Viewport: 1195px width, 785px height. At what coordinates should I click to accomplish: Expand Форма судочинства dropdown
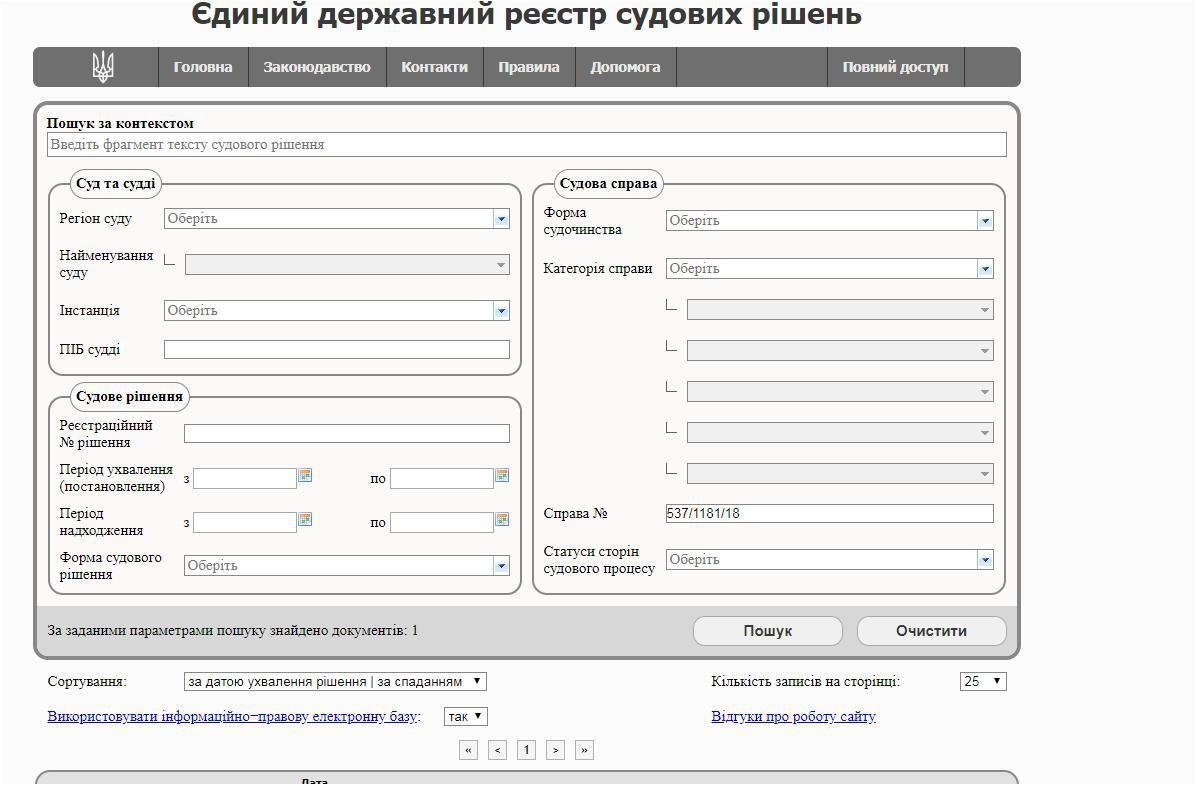[x=985, y=221]
